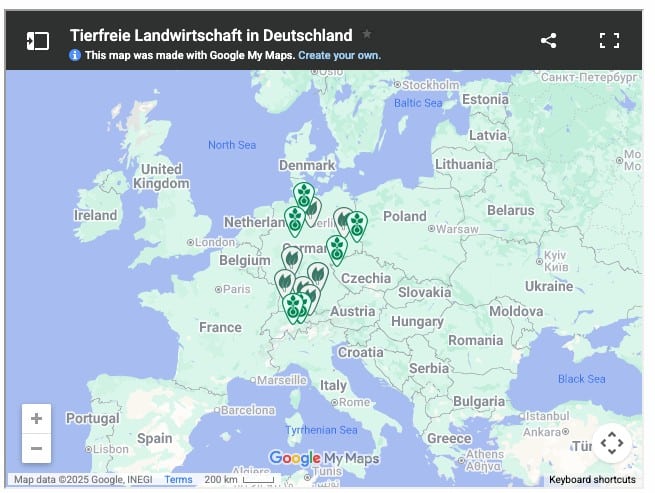Click the share map icon
Image resolution: width=655 pixels, height=493 pixels.
coord(548,41)
